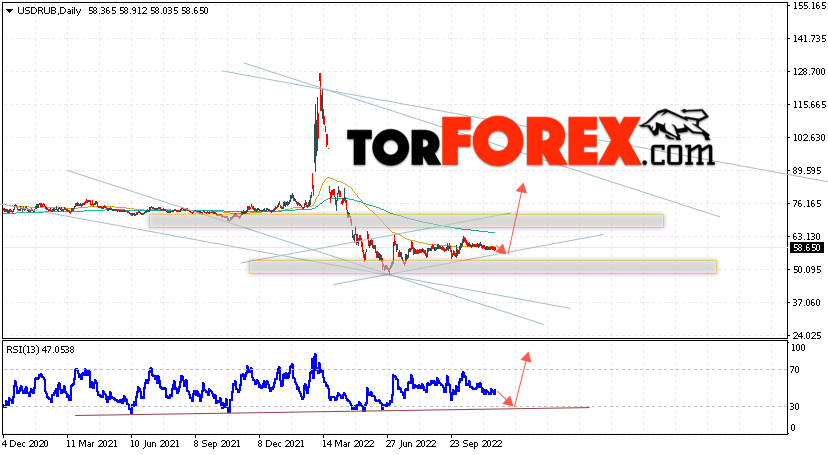Select the upper gray resistance zone rectangle
The image size is (828, 455).
(x=406, y=221)
